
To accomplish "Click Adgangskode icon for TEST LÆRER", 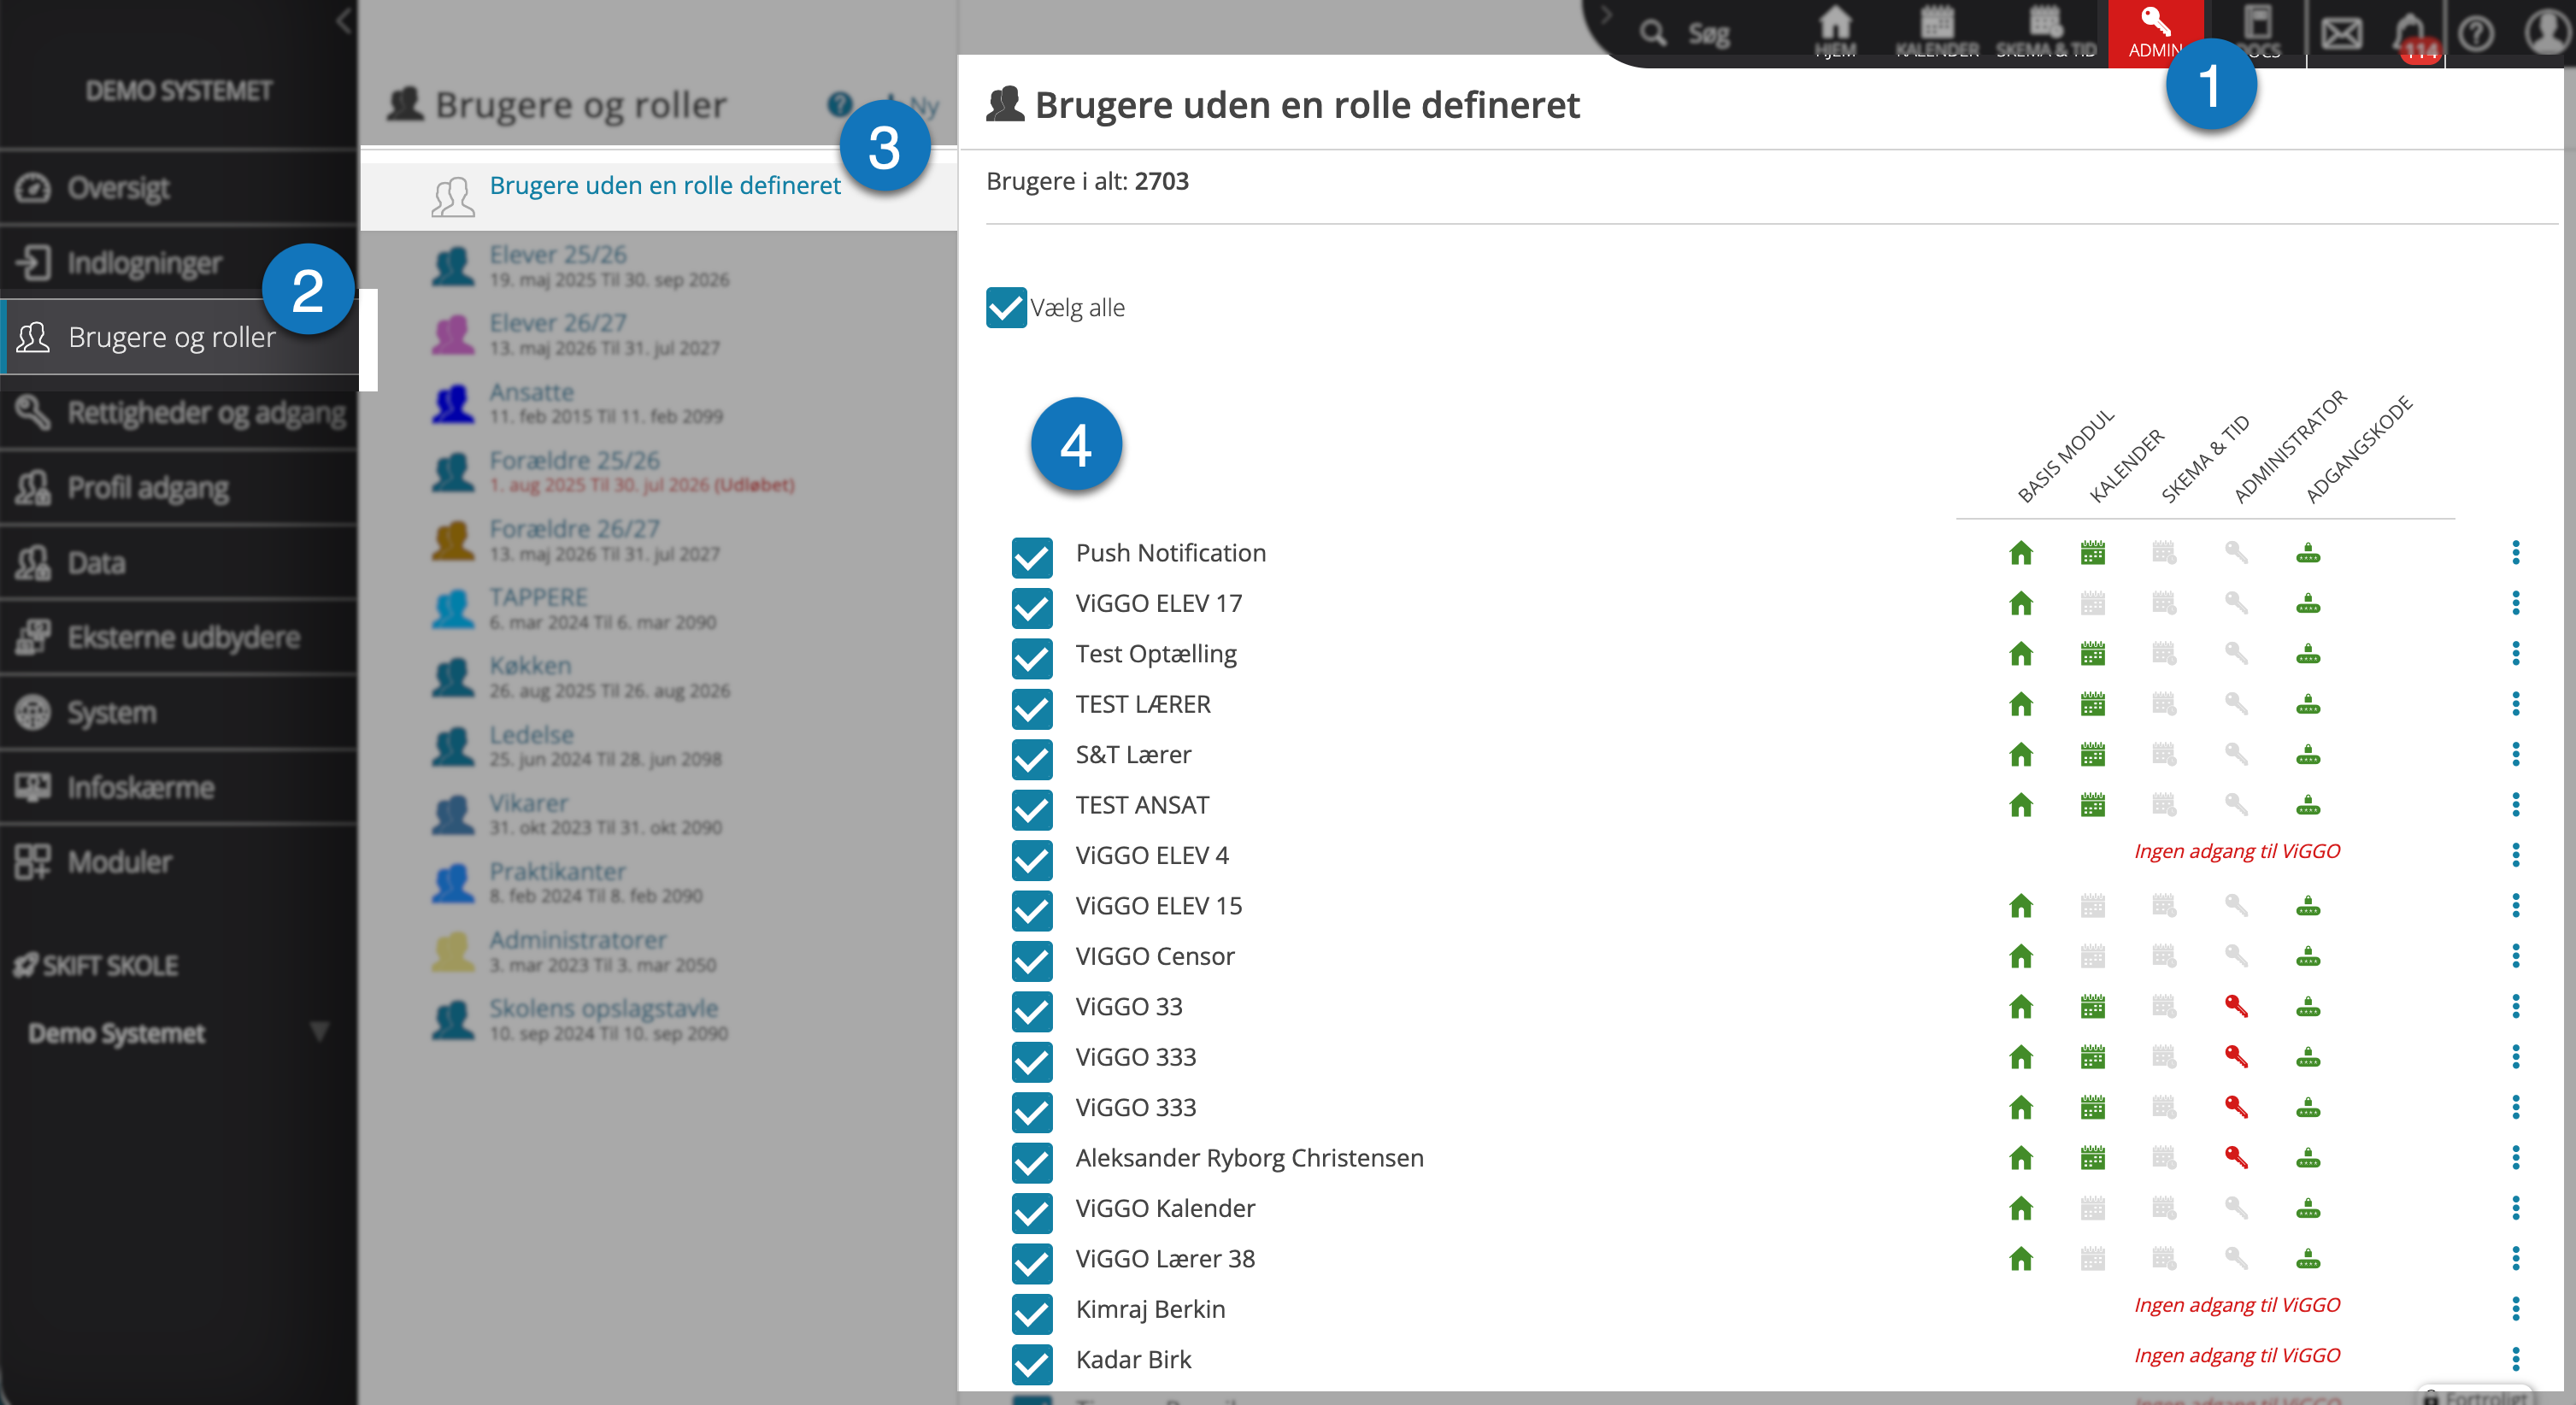I will [x=2308, y=704].
